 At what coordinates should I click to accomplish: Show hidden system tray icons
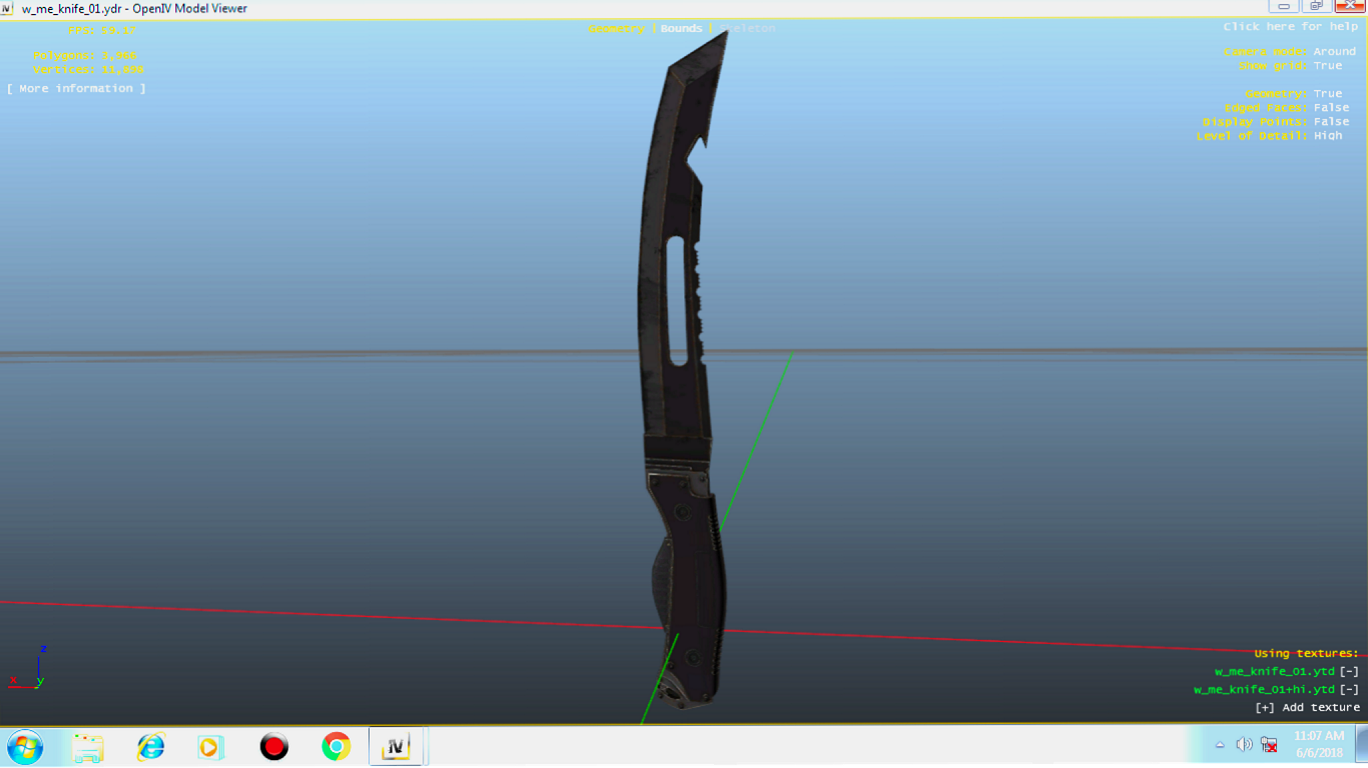1220,745
